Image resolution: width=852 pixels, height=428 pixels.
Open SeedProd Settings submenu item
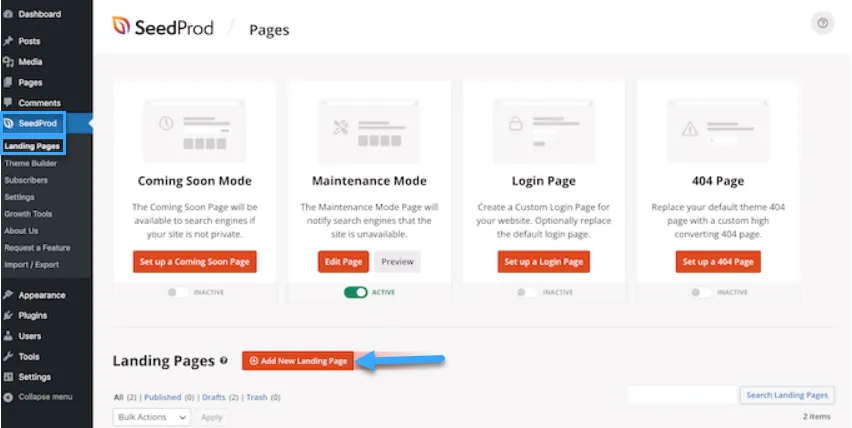coord(20,197)
